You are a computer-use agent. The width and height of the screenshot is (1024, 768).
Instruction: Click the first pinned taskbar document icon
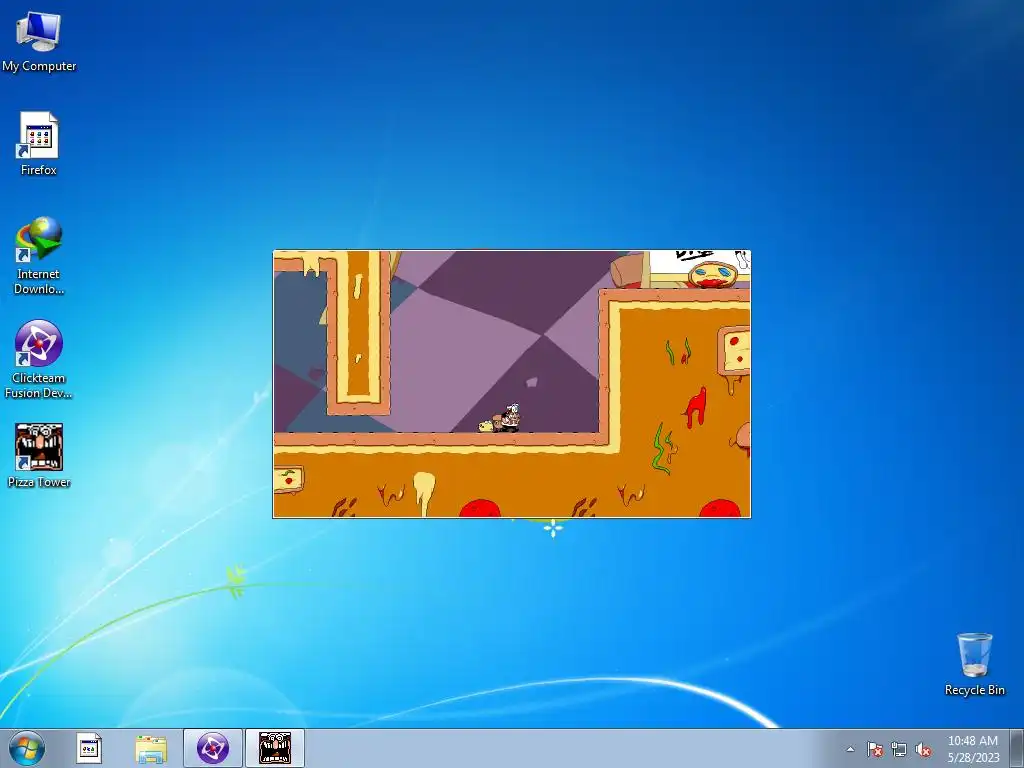[89, 748]
